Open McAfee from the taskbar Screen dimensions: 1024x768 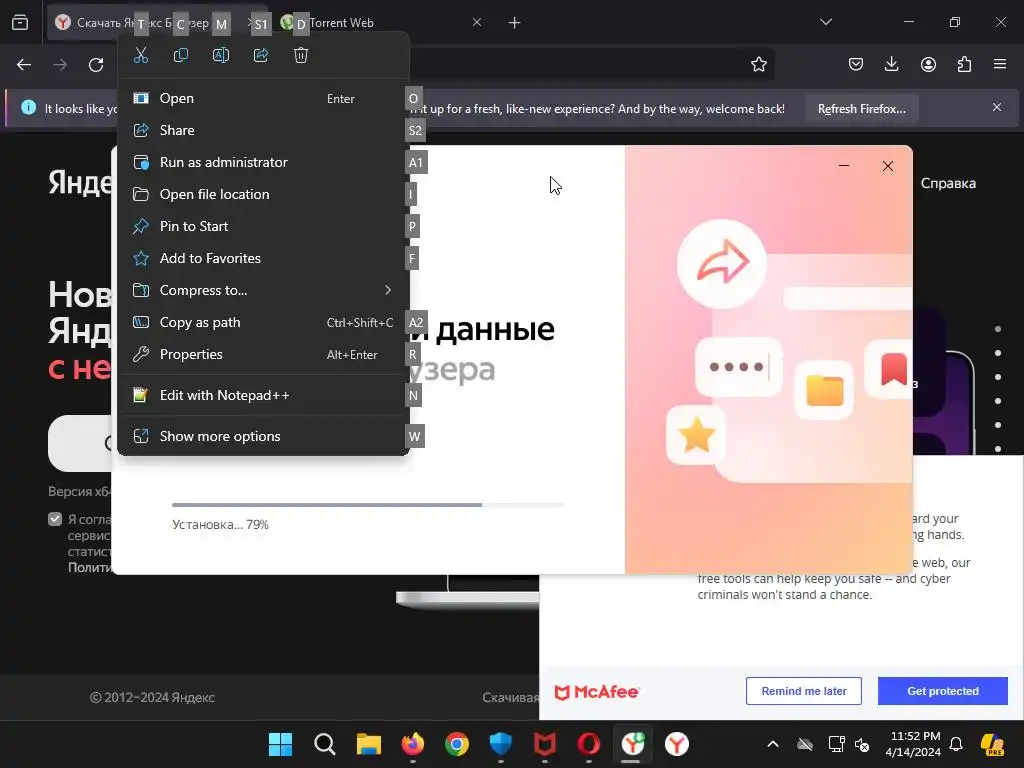545,744
